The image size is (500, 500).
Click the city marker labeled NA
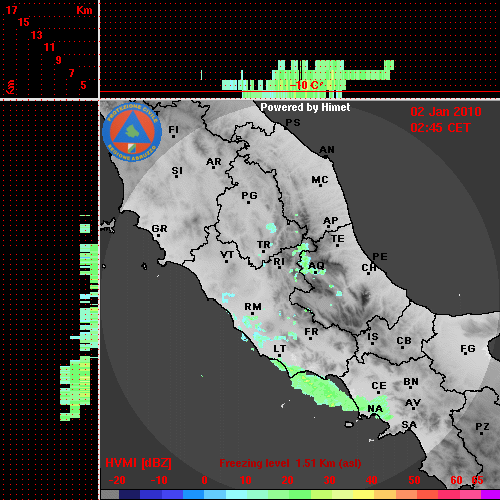tap(375, 410)
